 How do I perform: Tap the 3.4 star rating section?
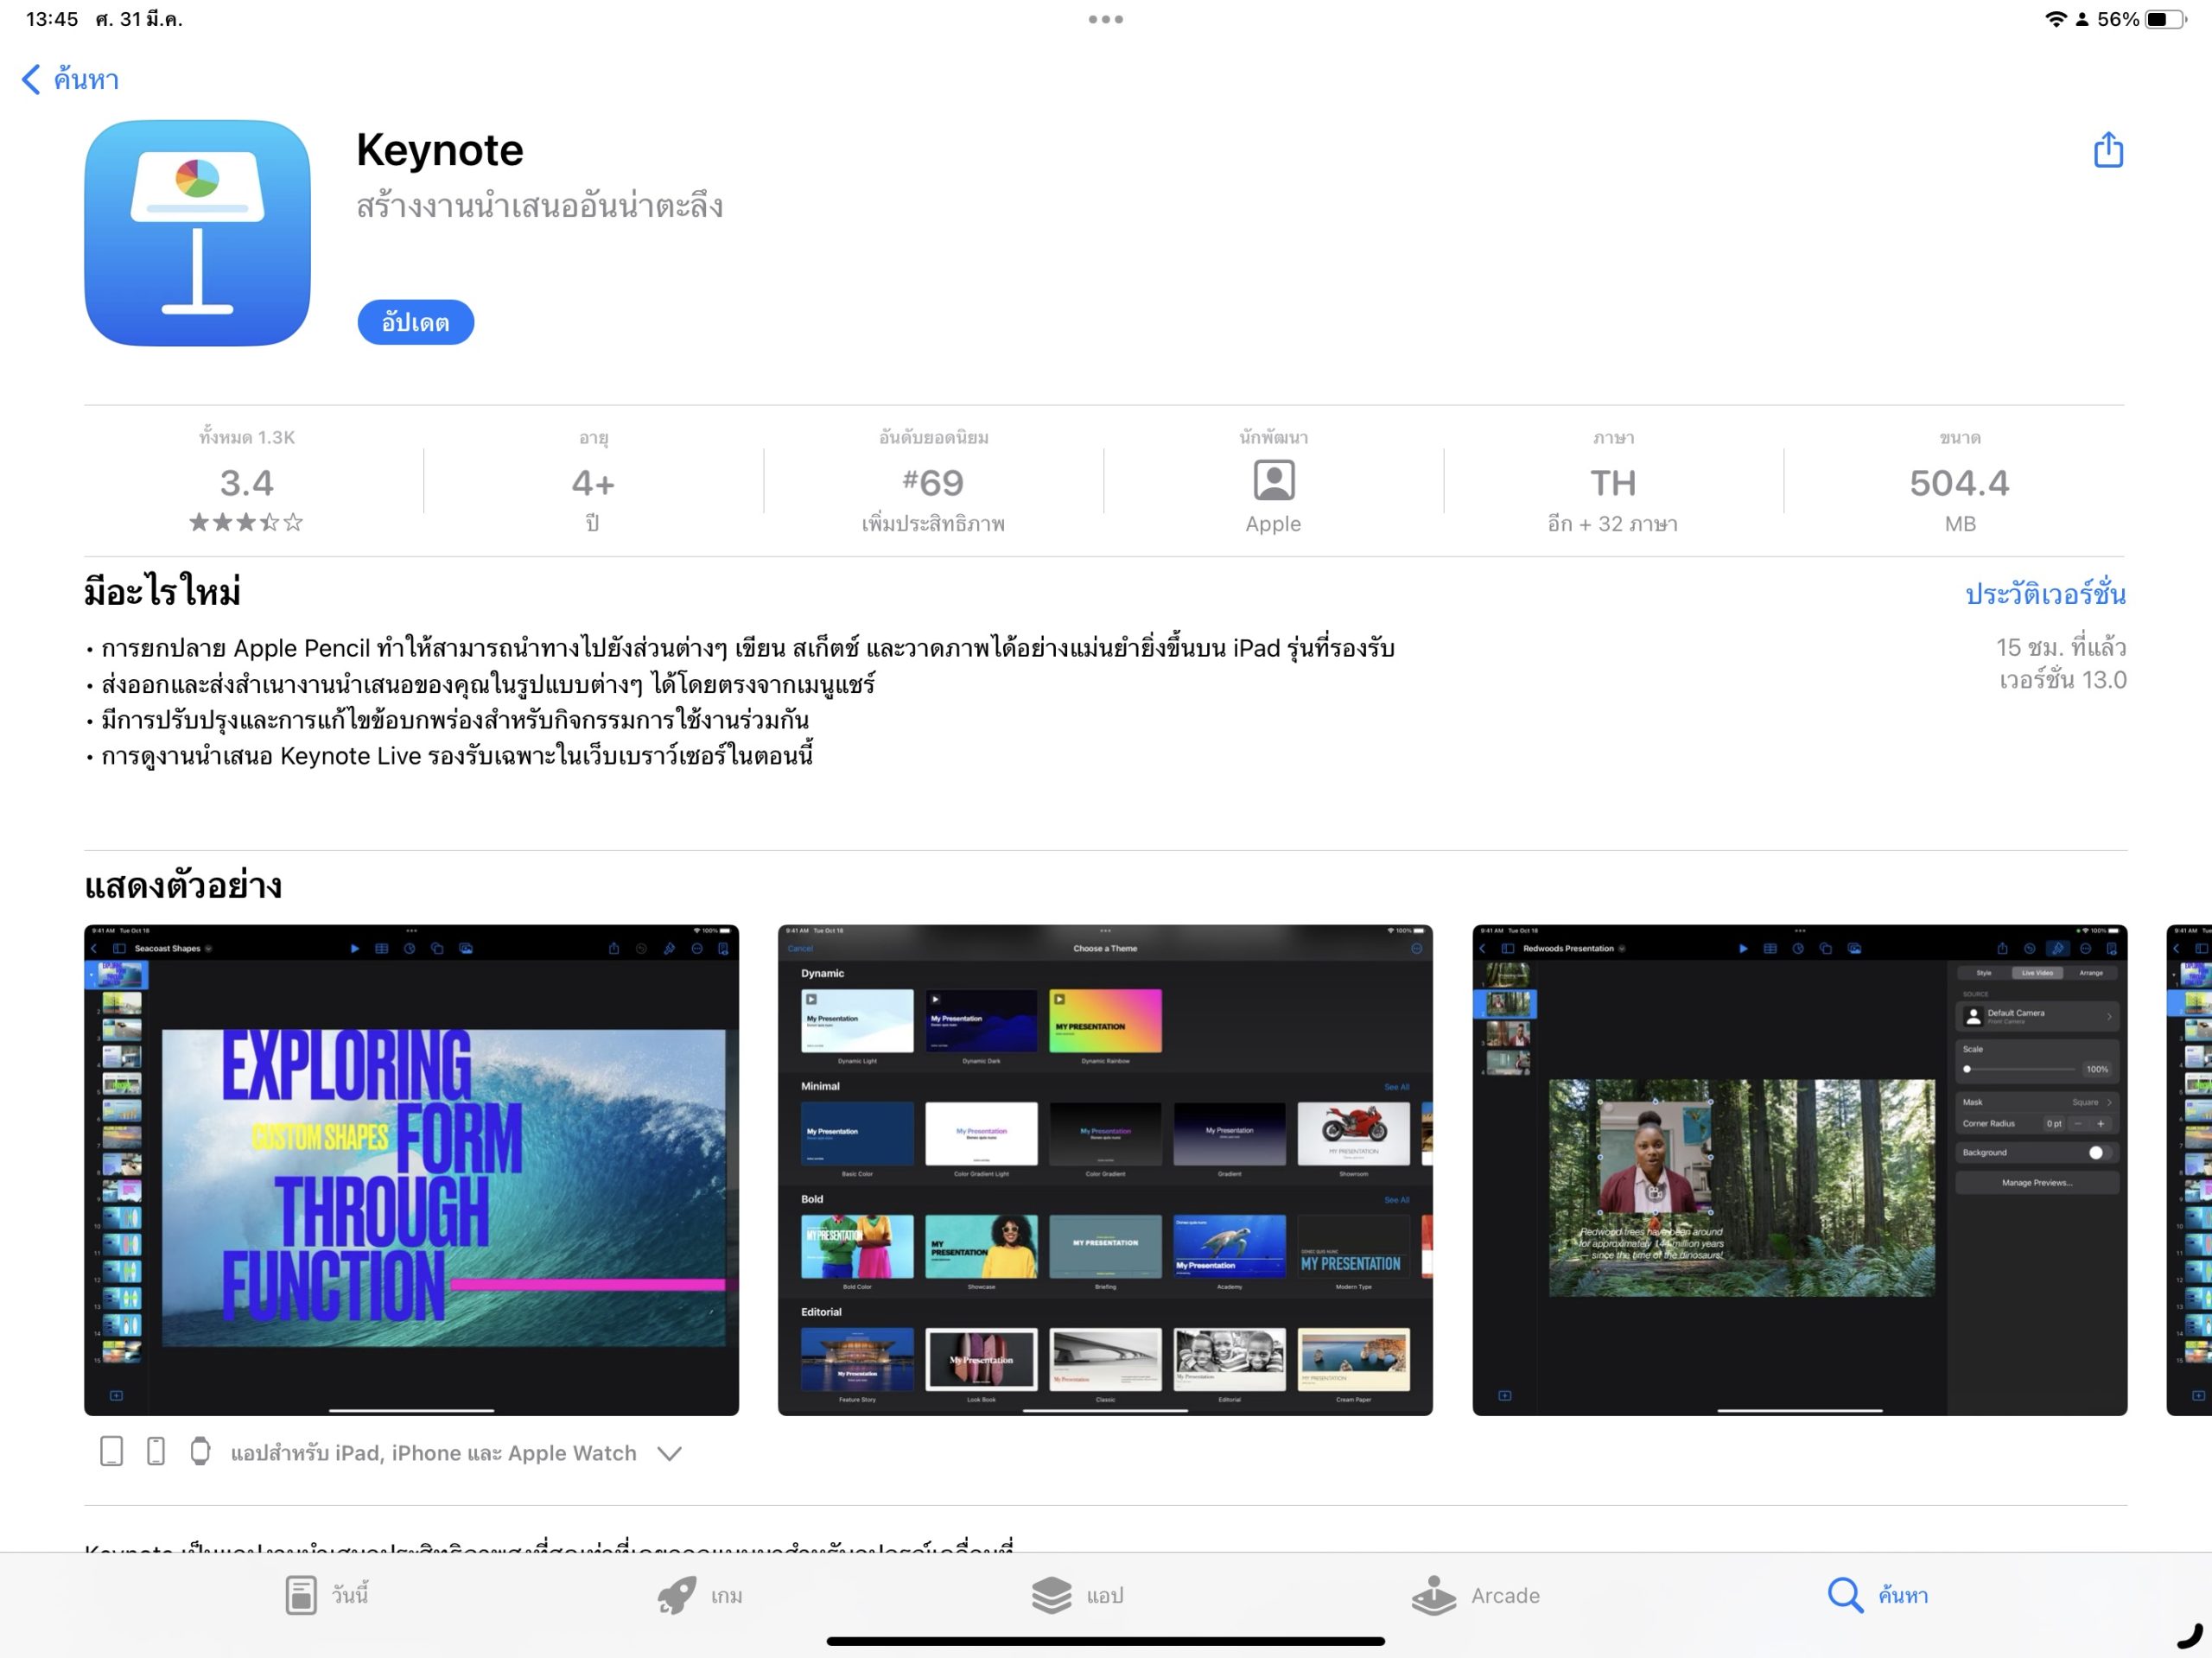tap(246, 483)
